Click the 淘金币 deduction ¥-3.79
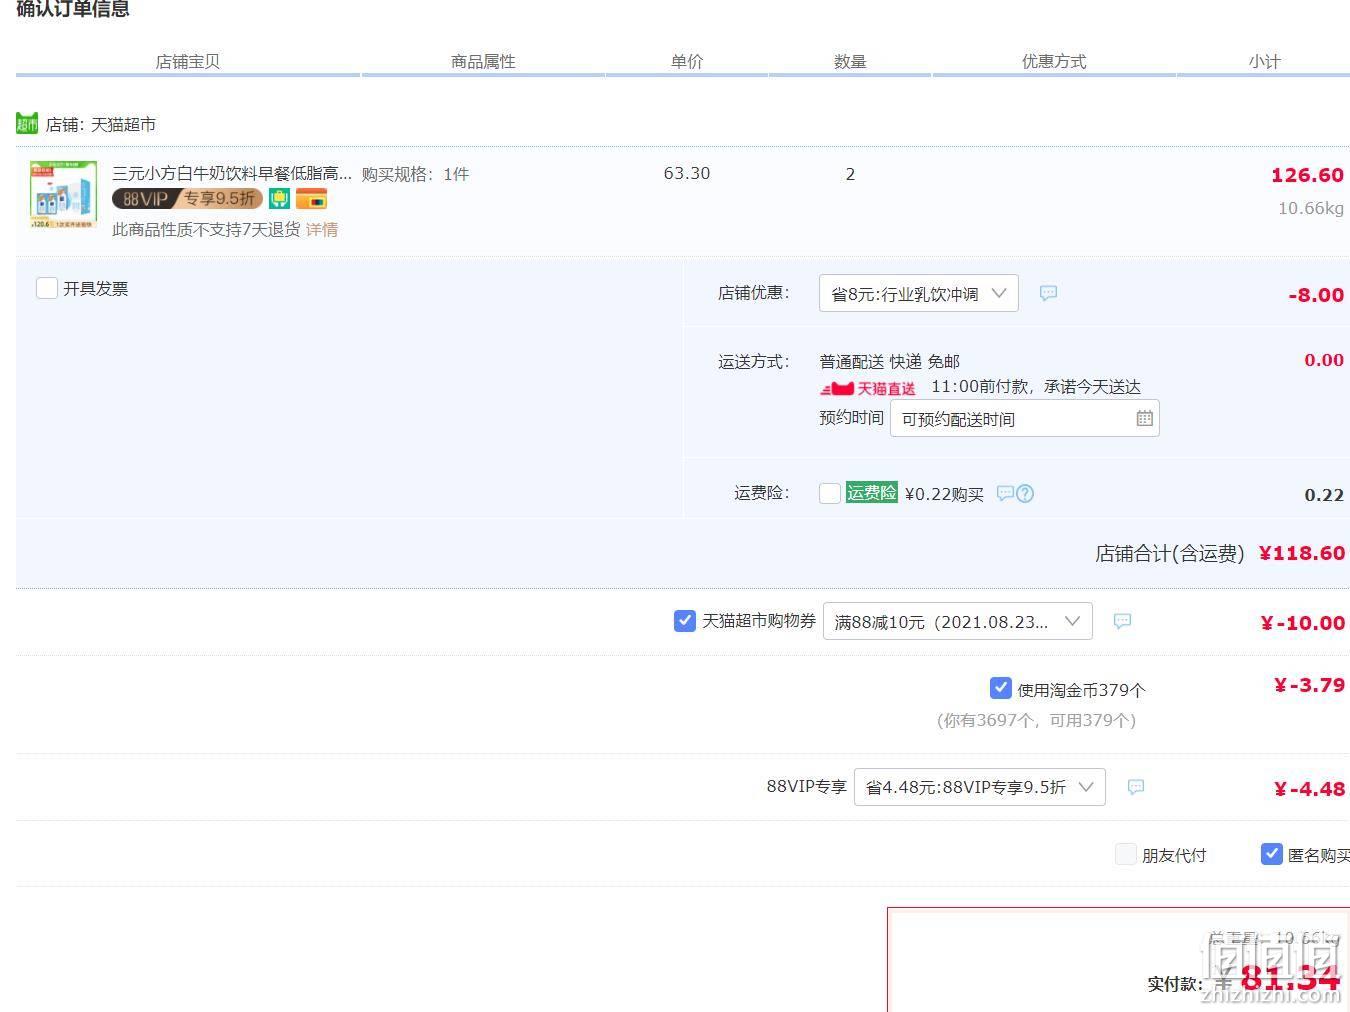 (1309, 685)
